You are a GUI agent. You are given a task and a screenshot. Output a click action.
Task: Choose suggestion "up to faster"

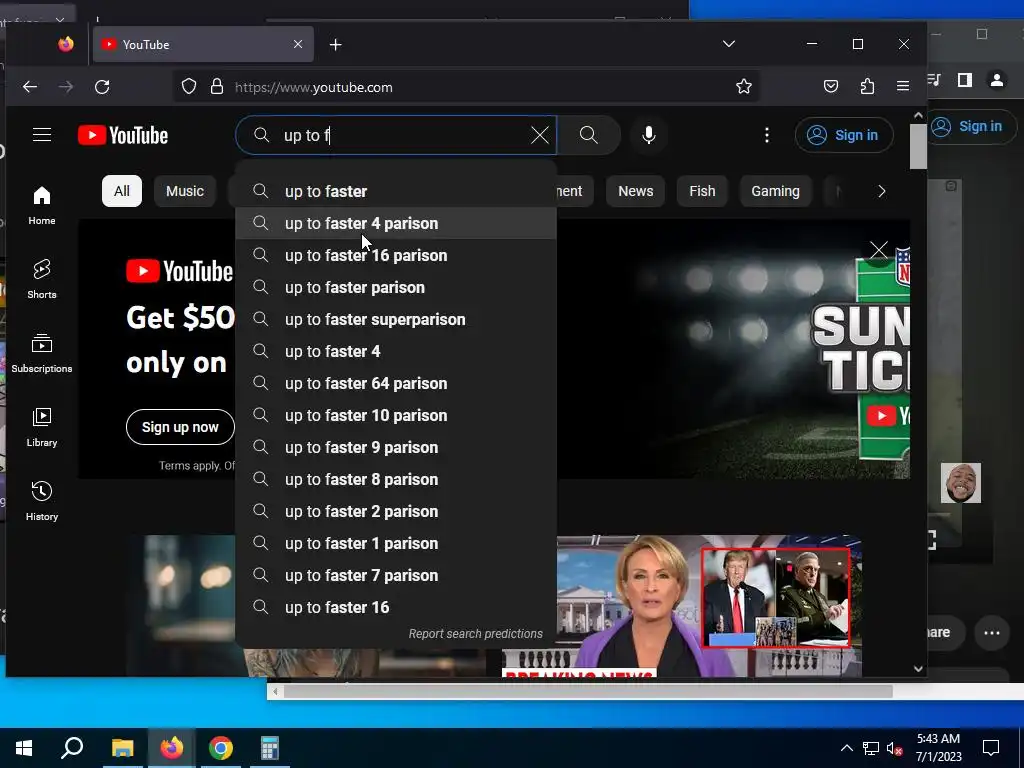396,191
